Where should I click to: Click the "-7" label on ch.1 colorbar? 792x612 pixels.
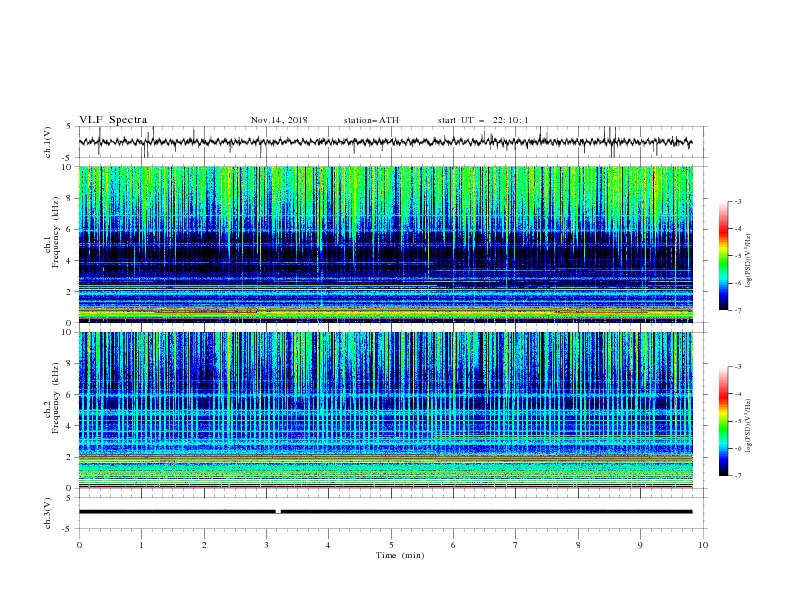coord(738,310)
